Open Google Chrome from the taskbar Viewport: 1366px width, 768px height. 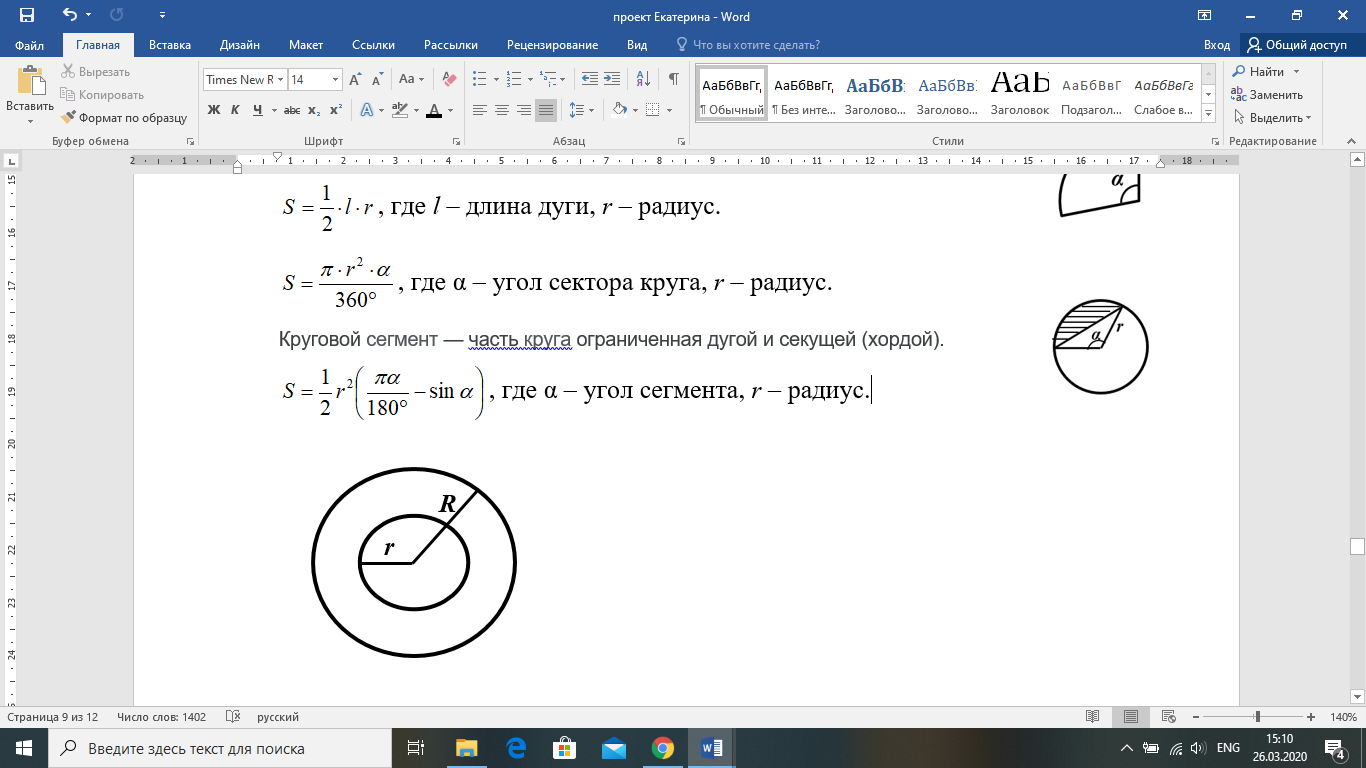pos(662,748)
